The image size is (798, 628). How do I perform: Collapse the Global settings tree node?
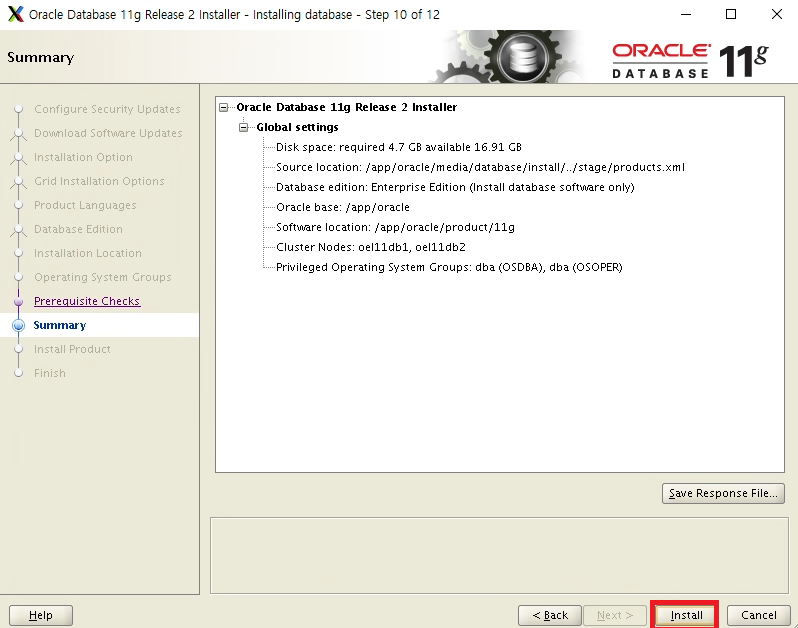[x=244, y=127]
